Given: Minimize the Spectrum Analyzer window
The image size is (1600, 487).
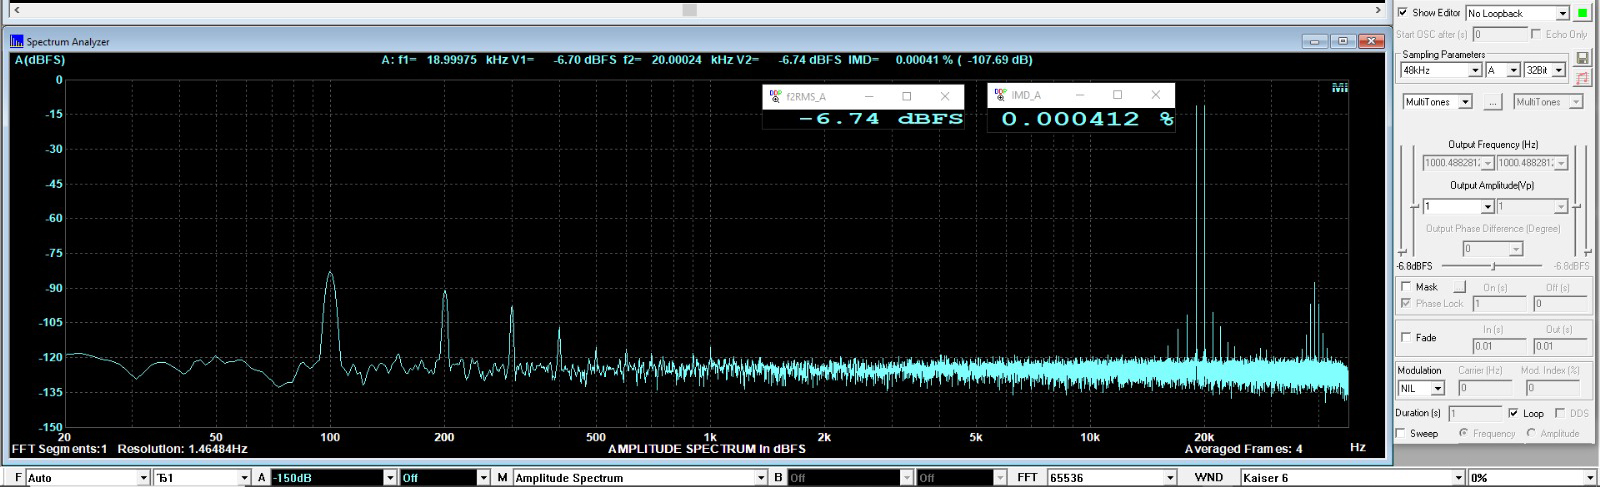Looking at the screenshot, I should pyautogui.click(x=1315, y=42).
